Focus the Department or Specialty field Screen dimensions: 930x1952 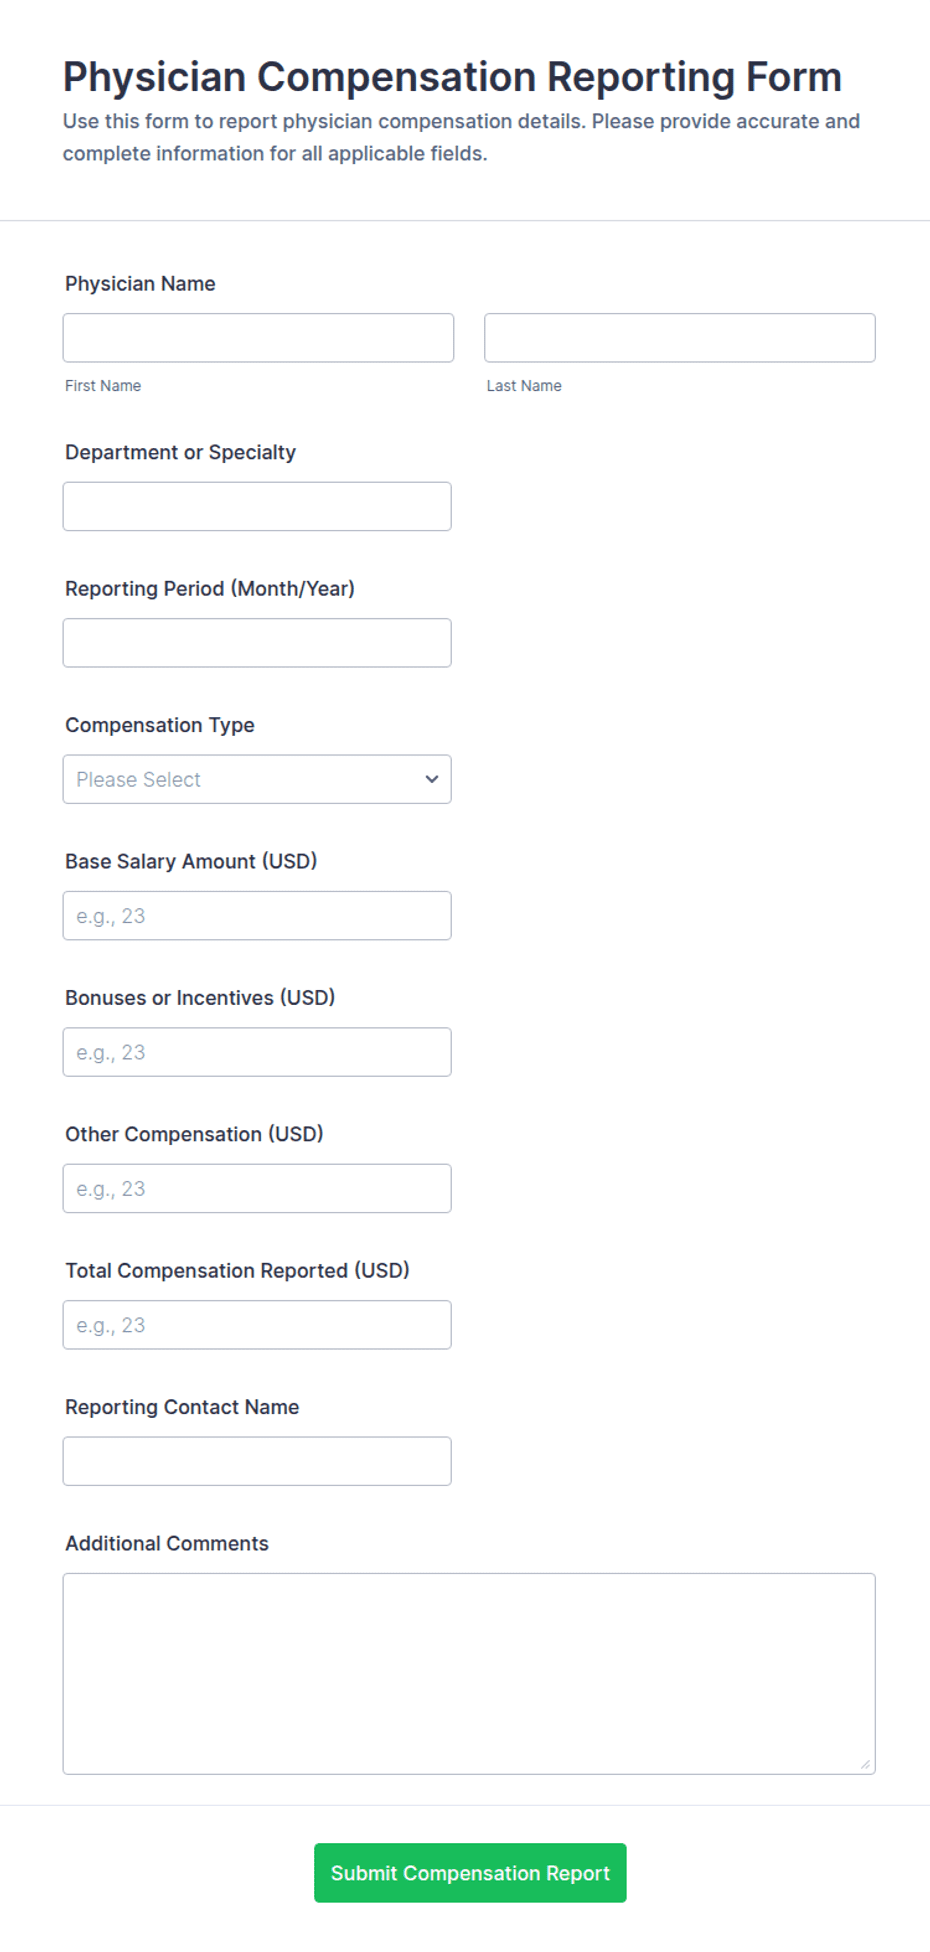(257, 506)
